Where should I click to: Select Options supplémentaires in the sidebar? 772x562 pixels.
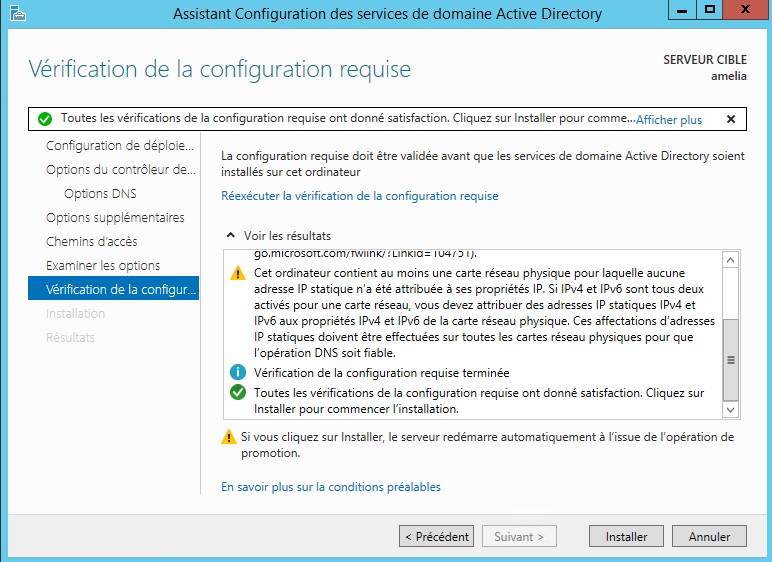point(115,218)
